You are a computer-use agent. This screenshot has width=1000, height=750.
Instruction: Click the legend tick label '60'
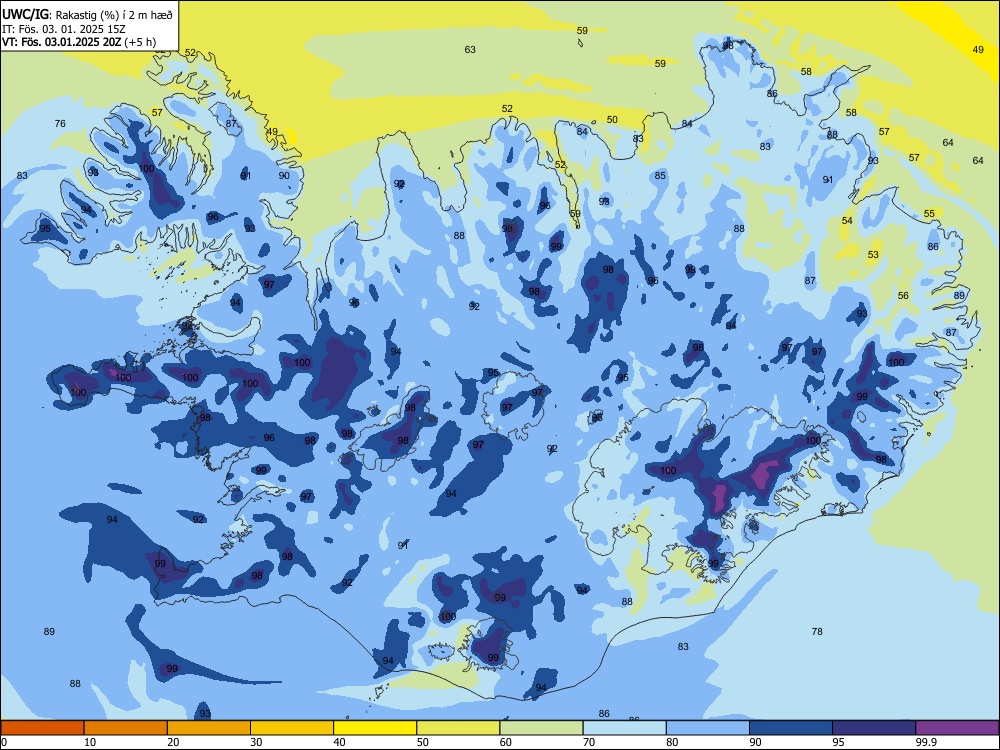pyautogui.click(x=506, y=742)
